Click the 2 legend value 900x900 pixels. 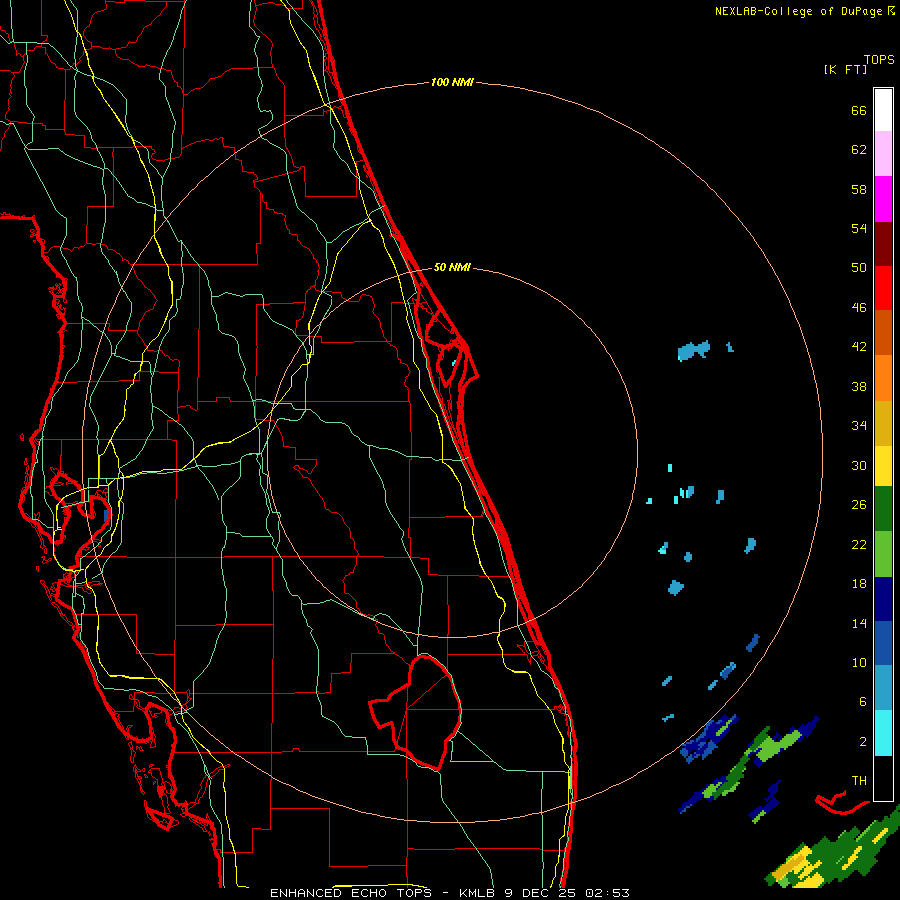tap(863, 742)
